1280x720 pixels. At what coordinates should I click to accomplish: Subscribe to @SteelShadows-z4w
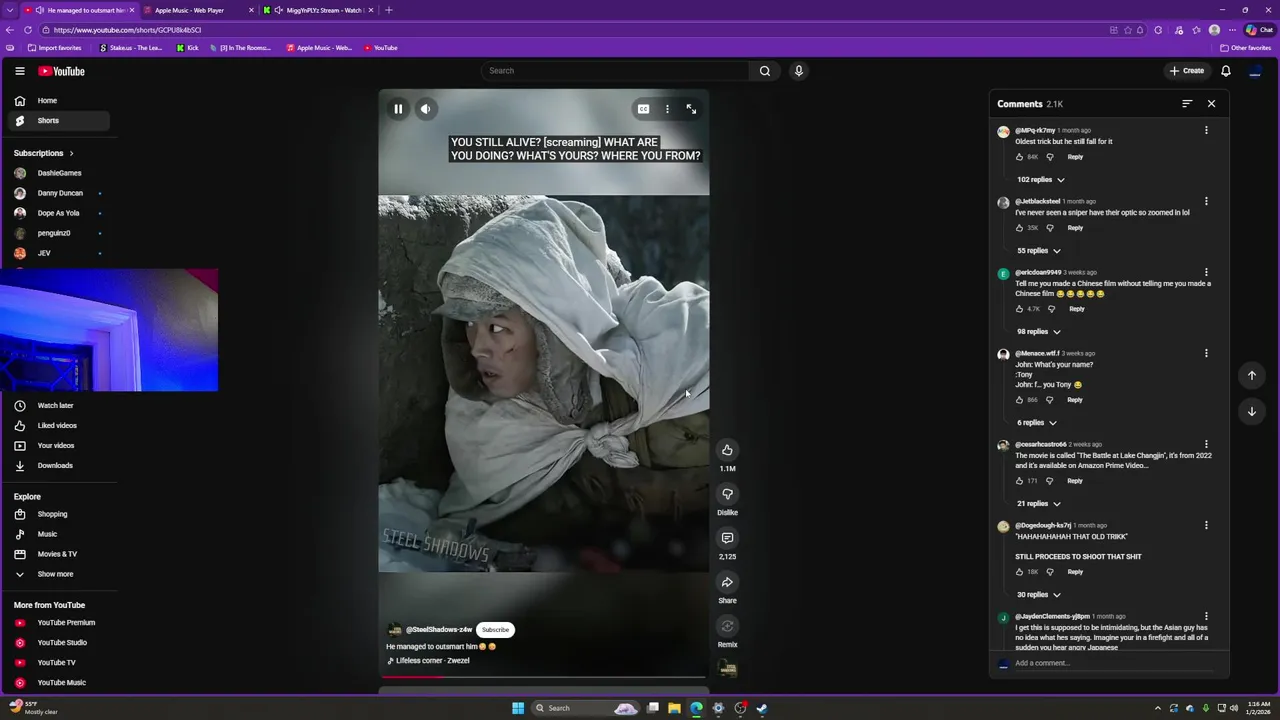[495, 630]
